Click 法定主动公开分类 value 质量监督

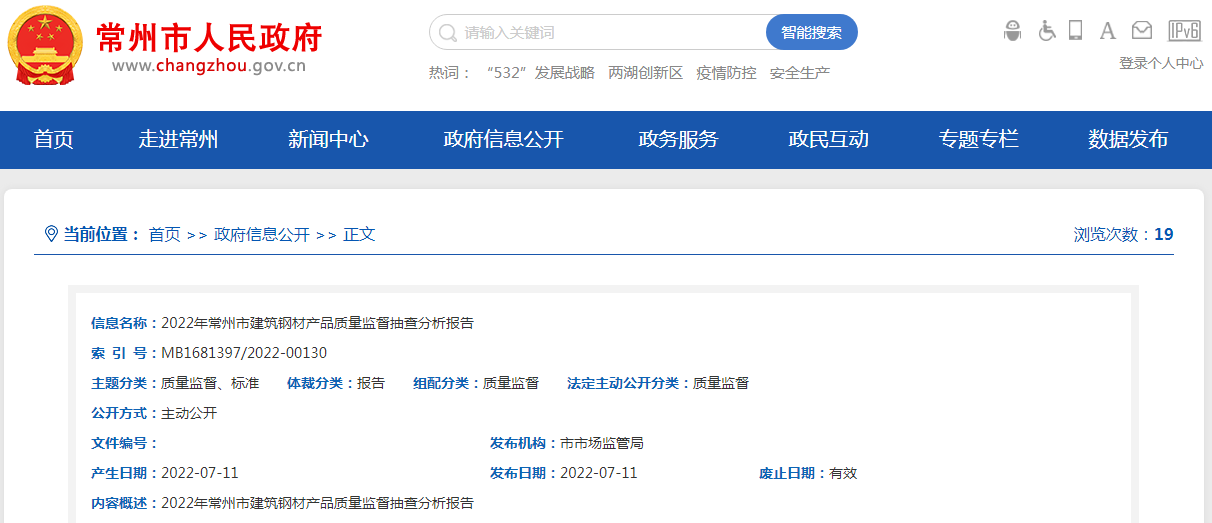click(x=721, y=383)
